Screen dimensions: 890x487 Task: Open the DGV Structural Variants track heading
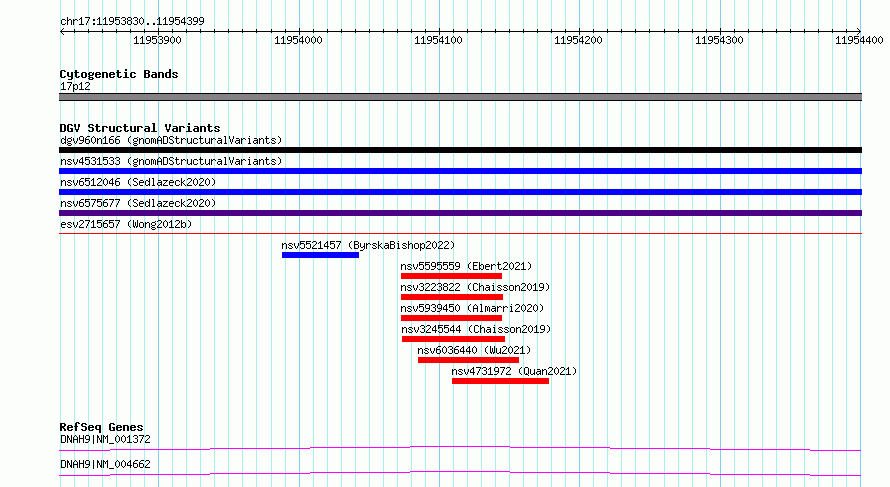click(140, 128)
